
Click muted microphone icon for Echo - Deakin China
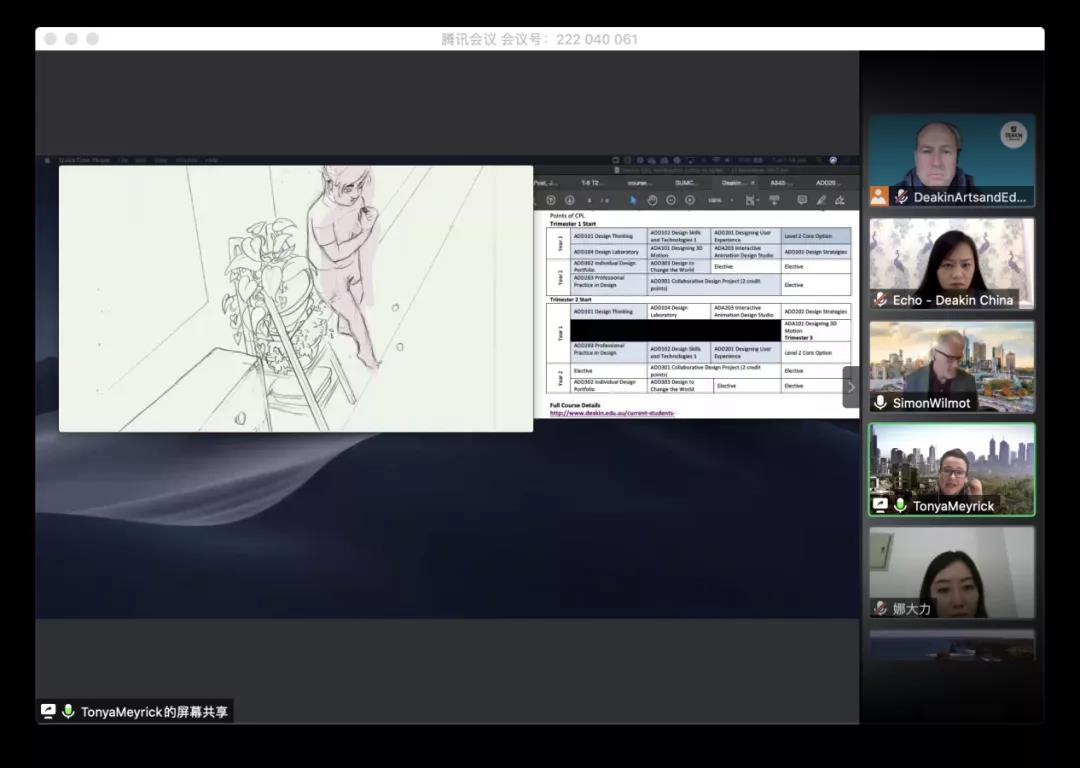[881, 299]
